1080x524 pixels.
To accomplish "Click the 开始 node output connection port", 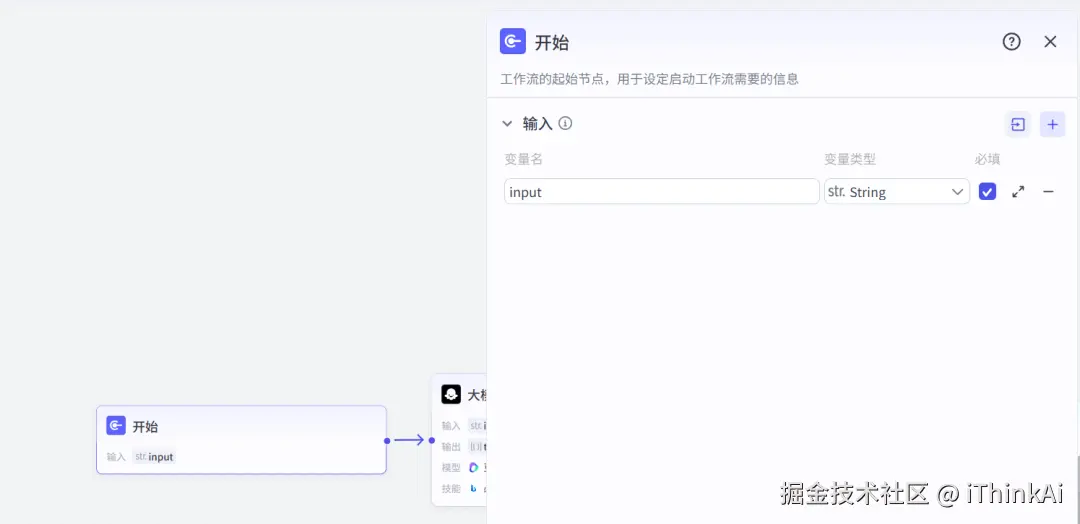I will 387,440.
